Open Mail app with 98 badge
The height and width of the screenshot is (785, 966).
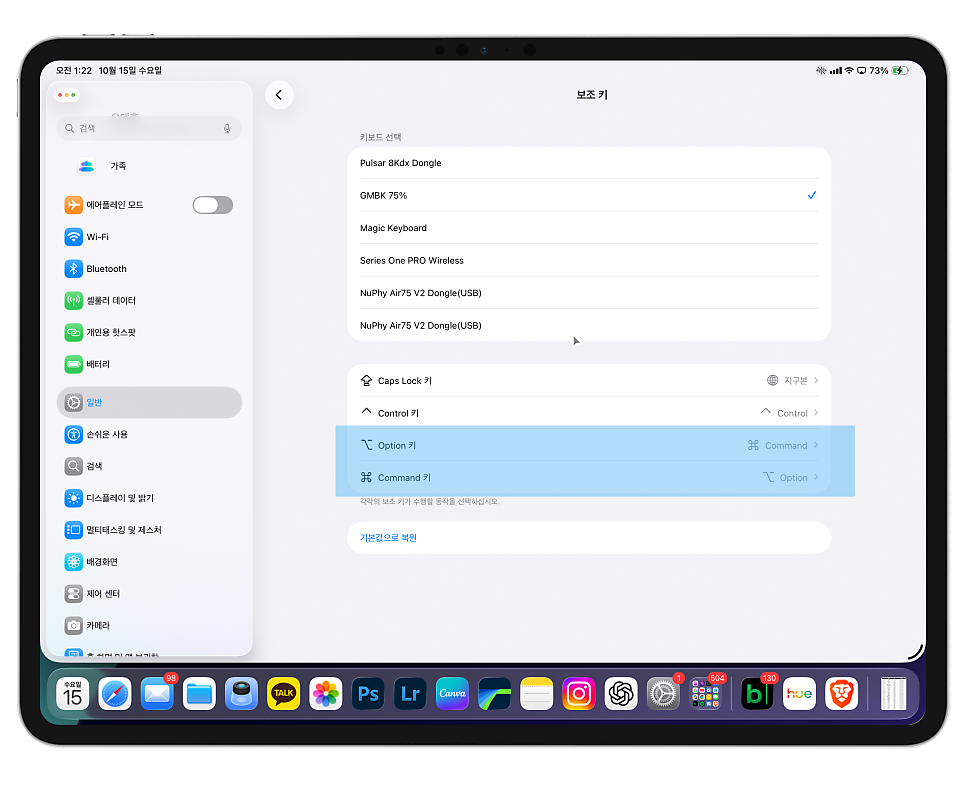(x=157, y=694)
